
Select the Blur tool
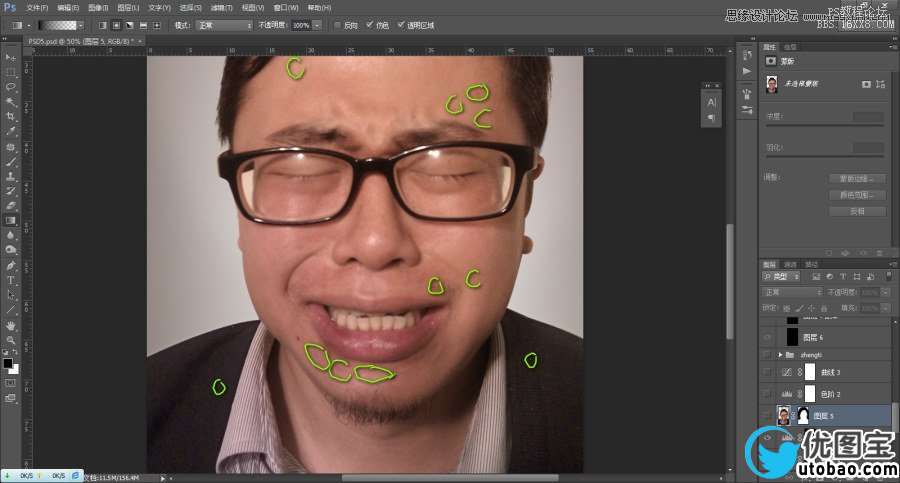[x=10, y=235]
